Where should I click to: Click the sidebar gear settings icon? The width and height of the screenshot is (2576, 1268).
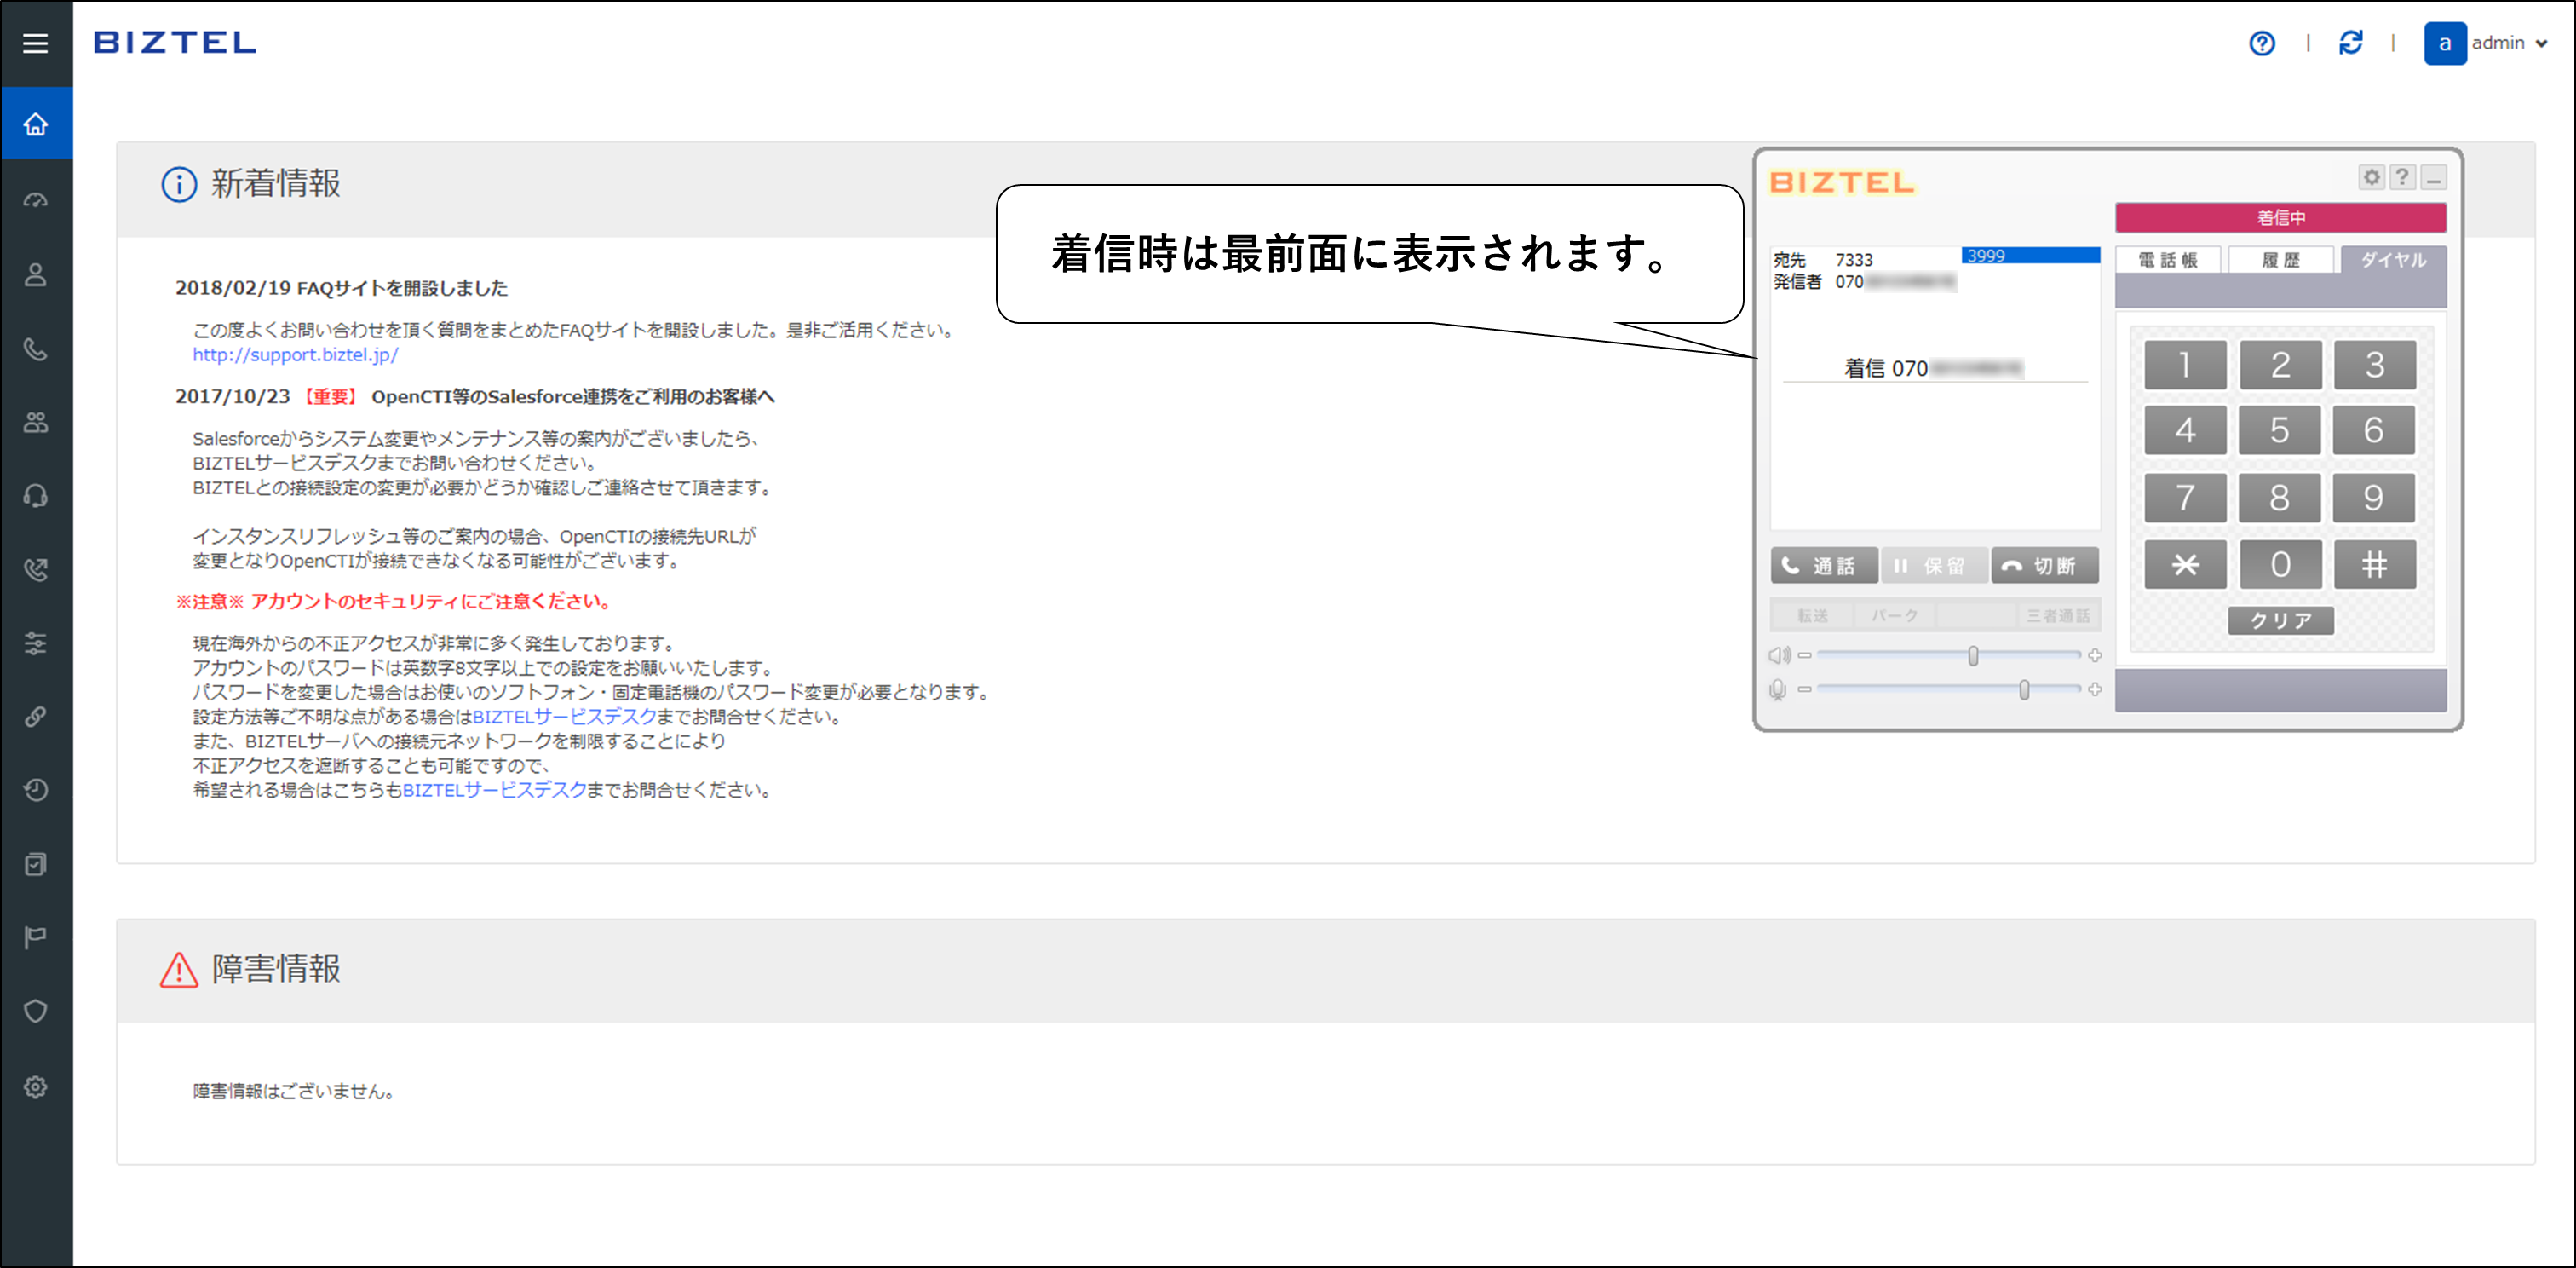36,1086
